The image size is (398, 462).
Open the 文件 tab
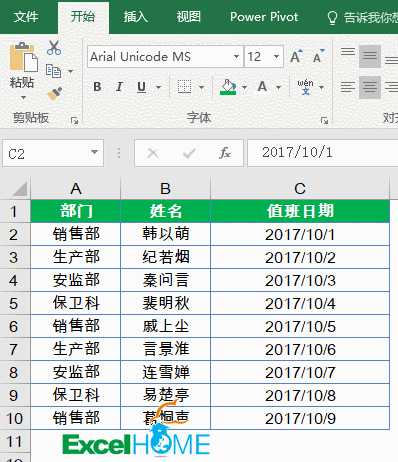point(26,17)
